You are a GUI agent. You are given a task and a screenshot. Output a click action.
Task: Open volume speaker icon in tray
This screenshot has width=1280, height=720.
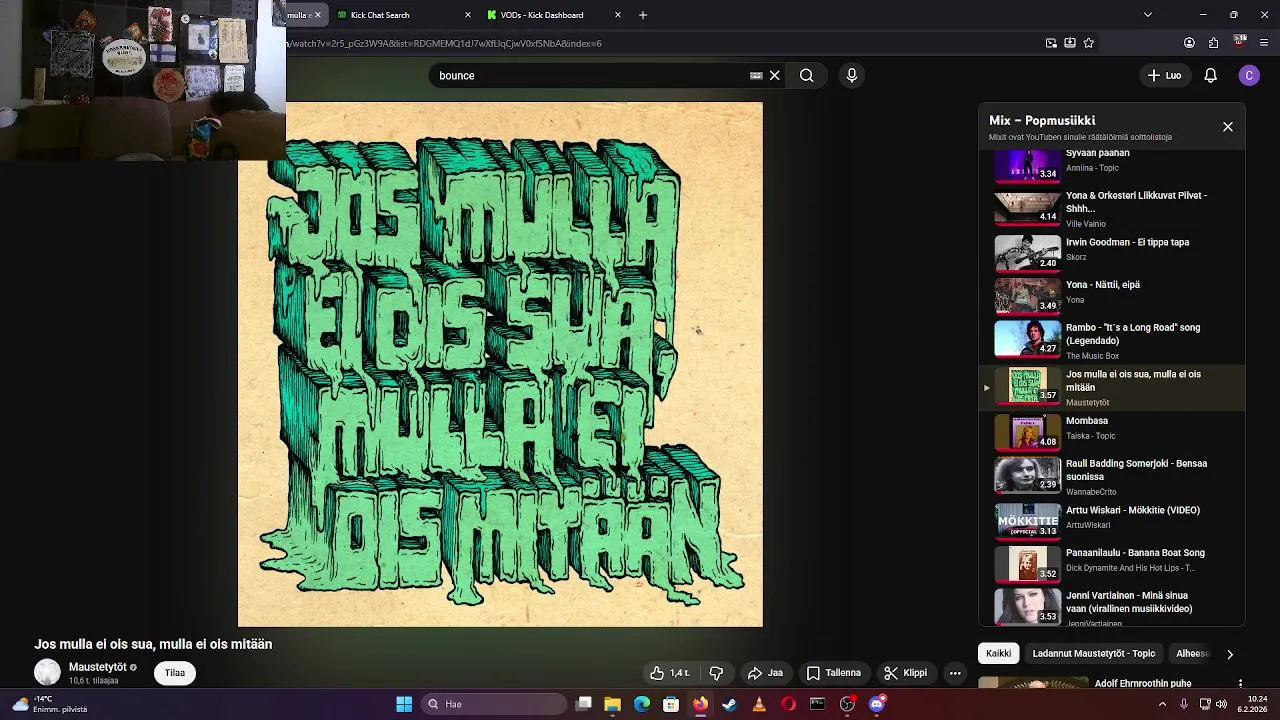click(1221, 704)
